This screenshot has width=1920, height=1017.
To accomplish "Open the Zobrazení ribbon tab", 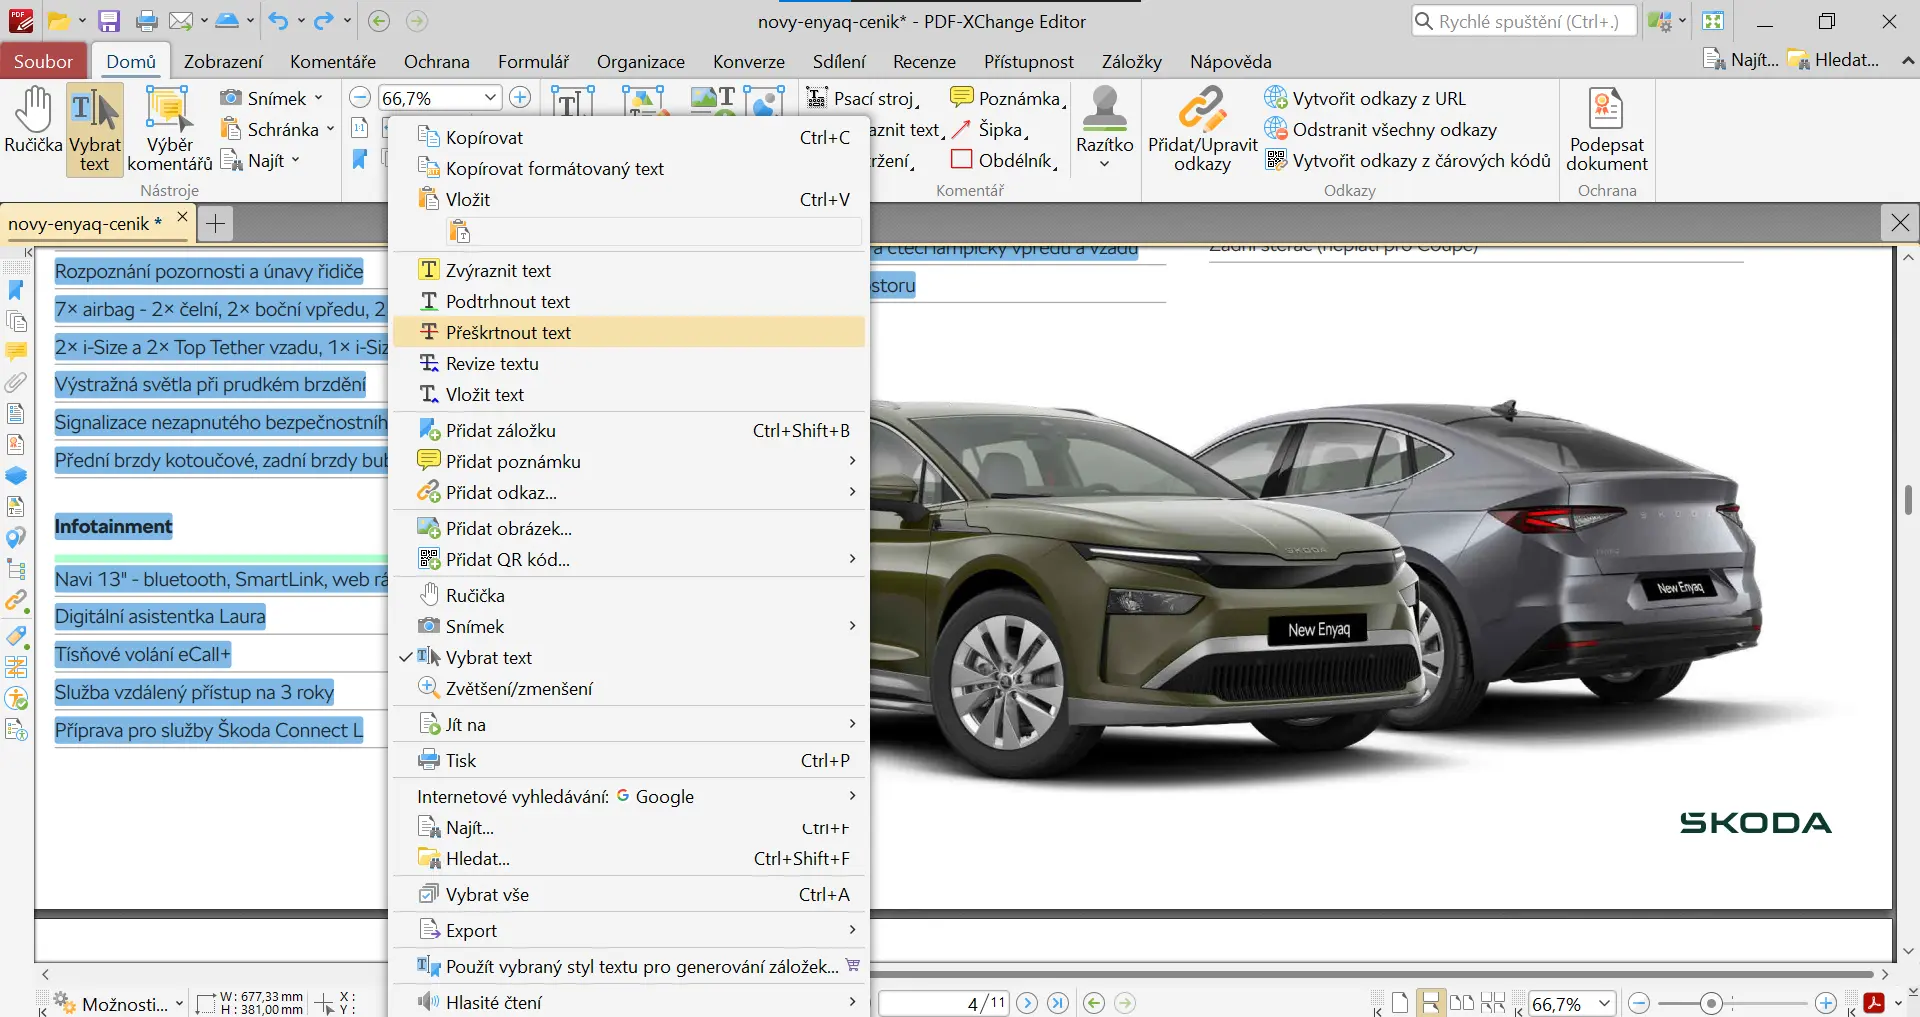I will tap(223, 61).
